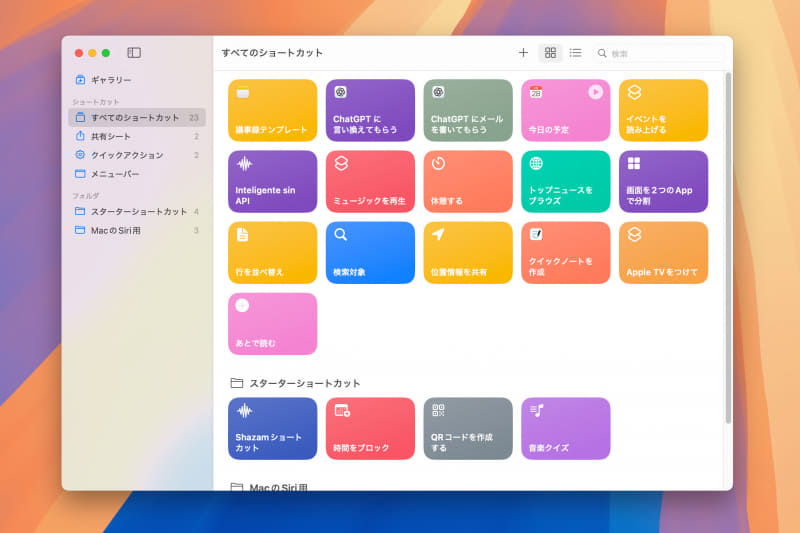Click the スターターショートカット section header in the main pane
The width and height of the screenshot is (800, 533).
point(295,383)
